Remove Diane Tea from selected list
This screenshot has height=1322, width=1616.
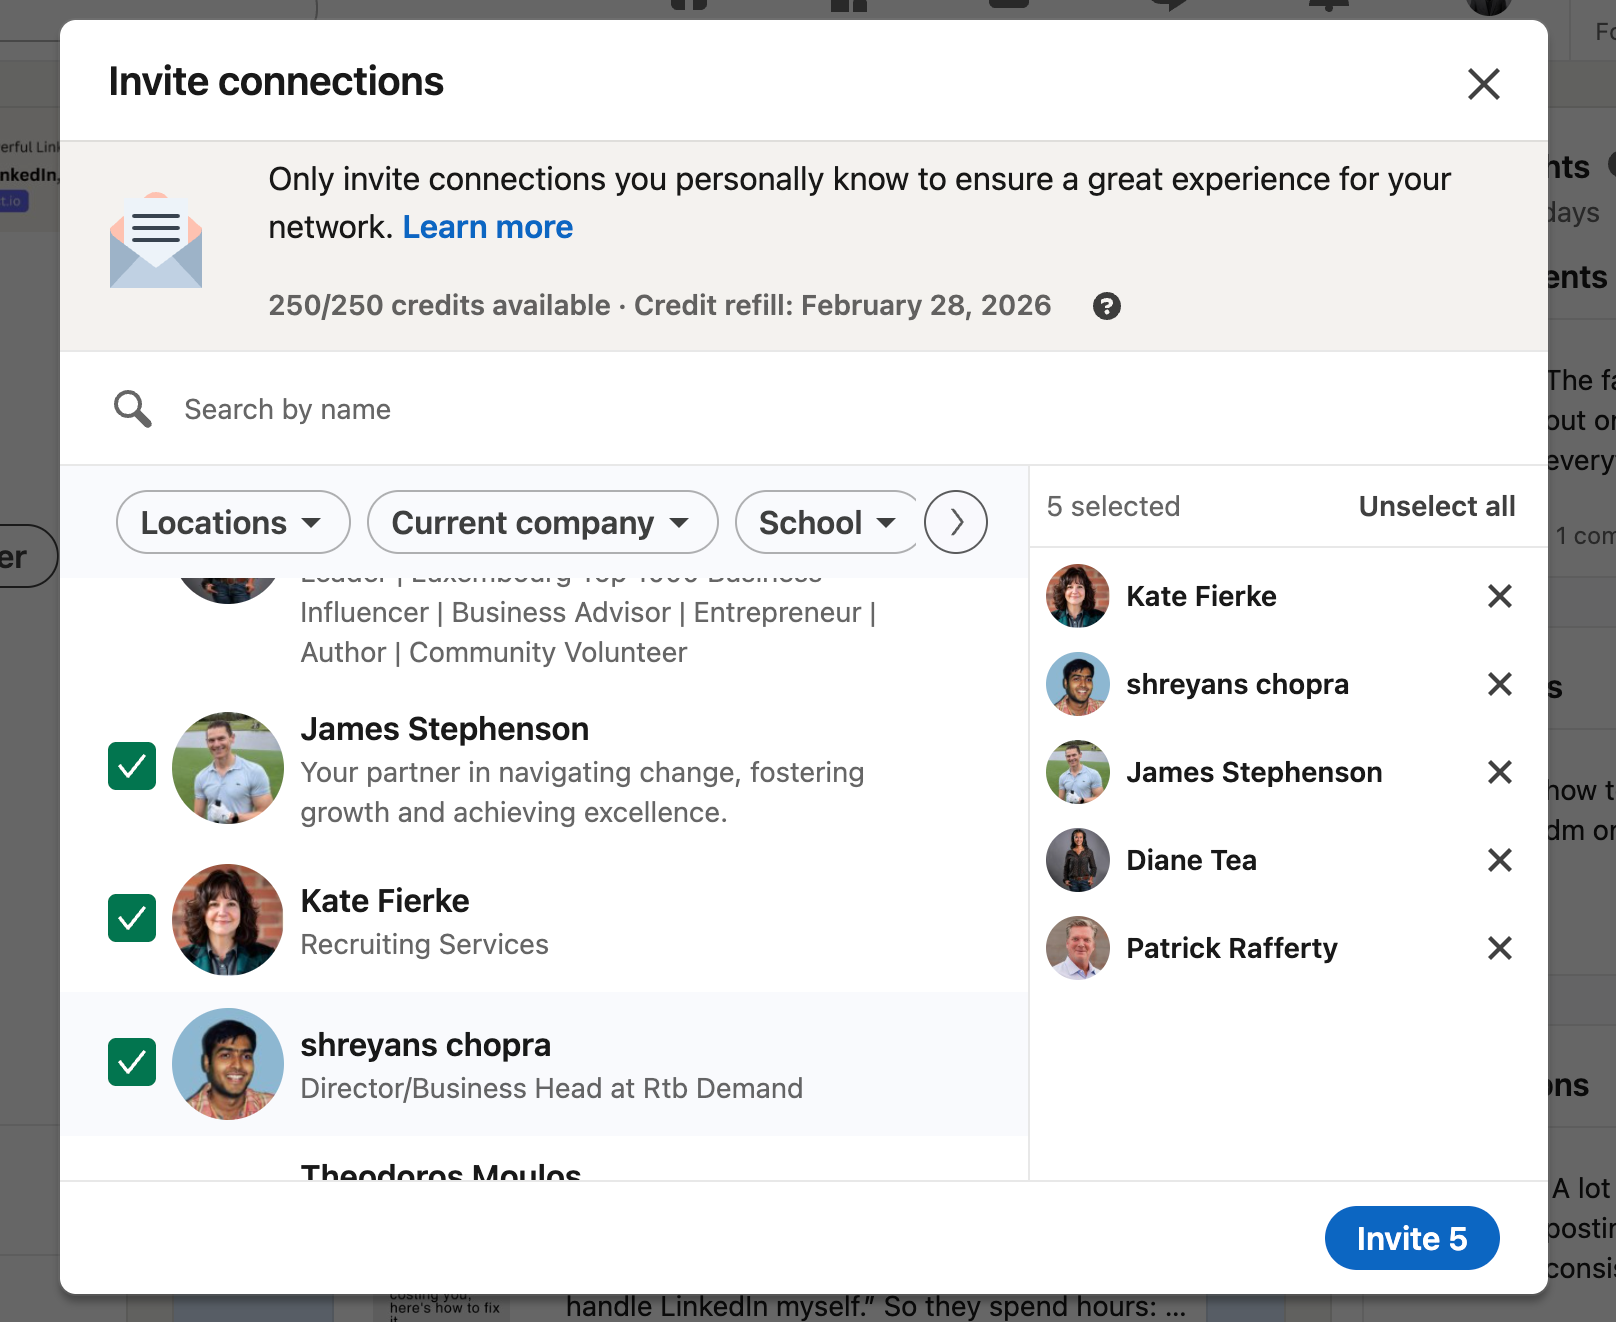1499,860
